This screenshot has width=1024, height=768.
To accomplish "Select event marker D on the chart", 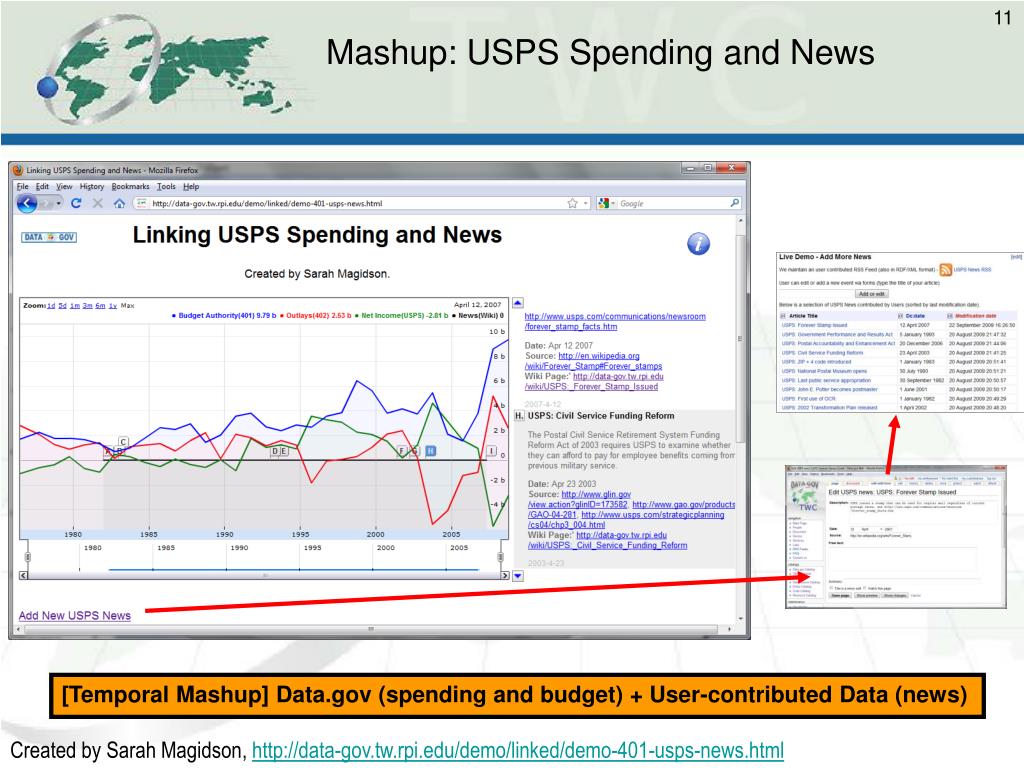I will pyautogui.click(x=275, y=451).
